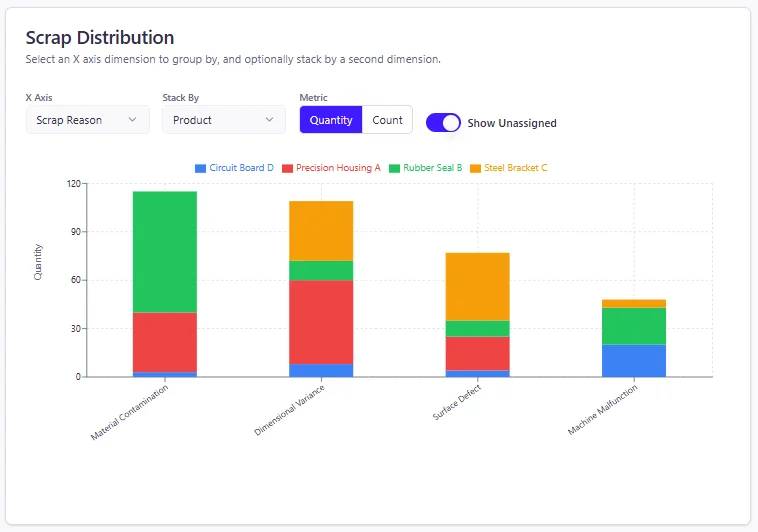Click the X Axis field label
Screen dimensions: 758x532
(39, 98)
